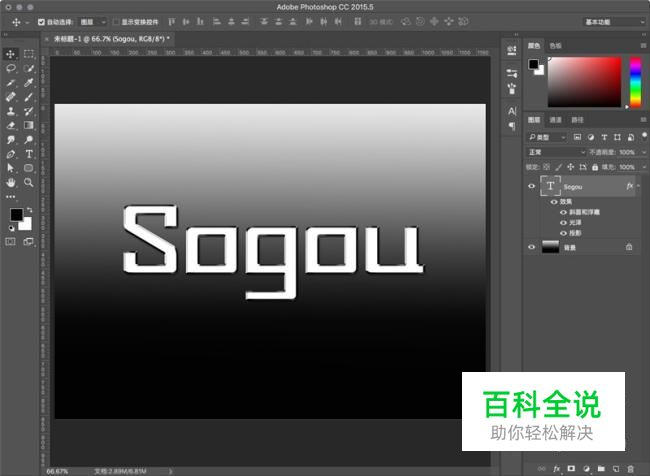Select the Quick Selection tool
The width and height of the screenshot is (650, 476).
[29, 68]
